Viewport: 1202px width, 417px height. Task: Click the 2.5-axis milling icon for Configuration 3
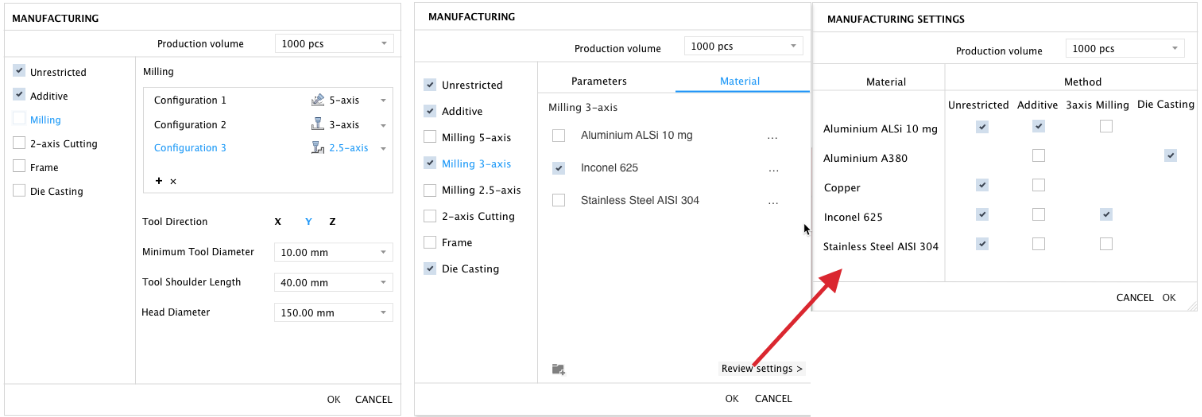(318, 148)
